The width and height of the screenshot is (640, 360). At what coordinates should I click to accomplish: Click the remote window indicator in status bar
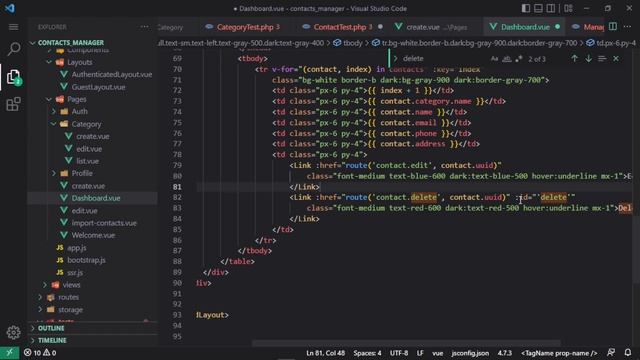(x=9, y=353)
